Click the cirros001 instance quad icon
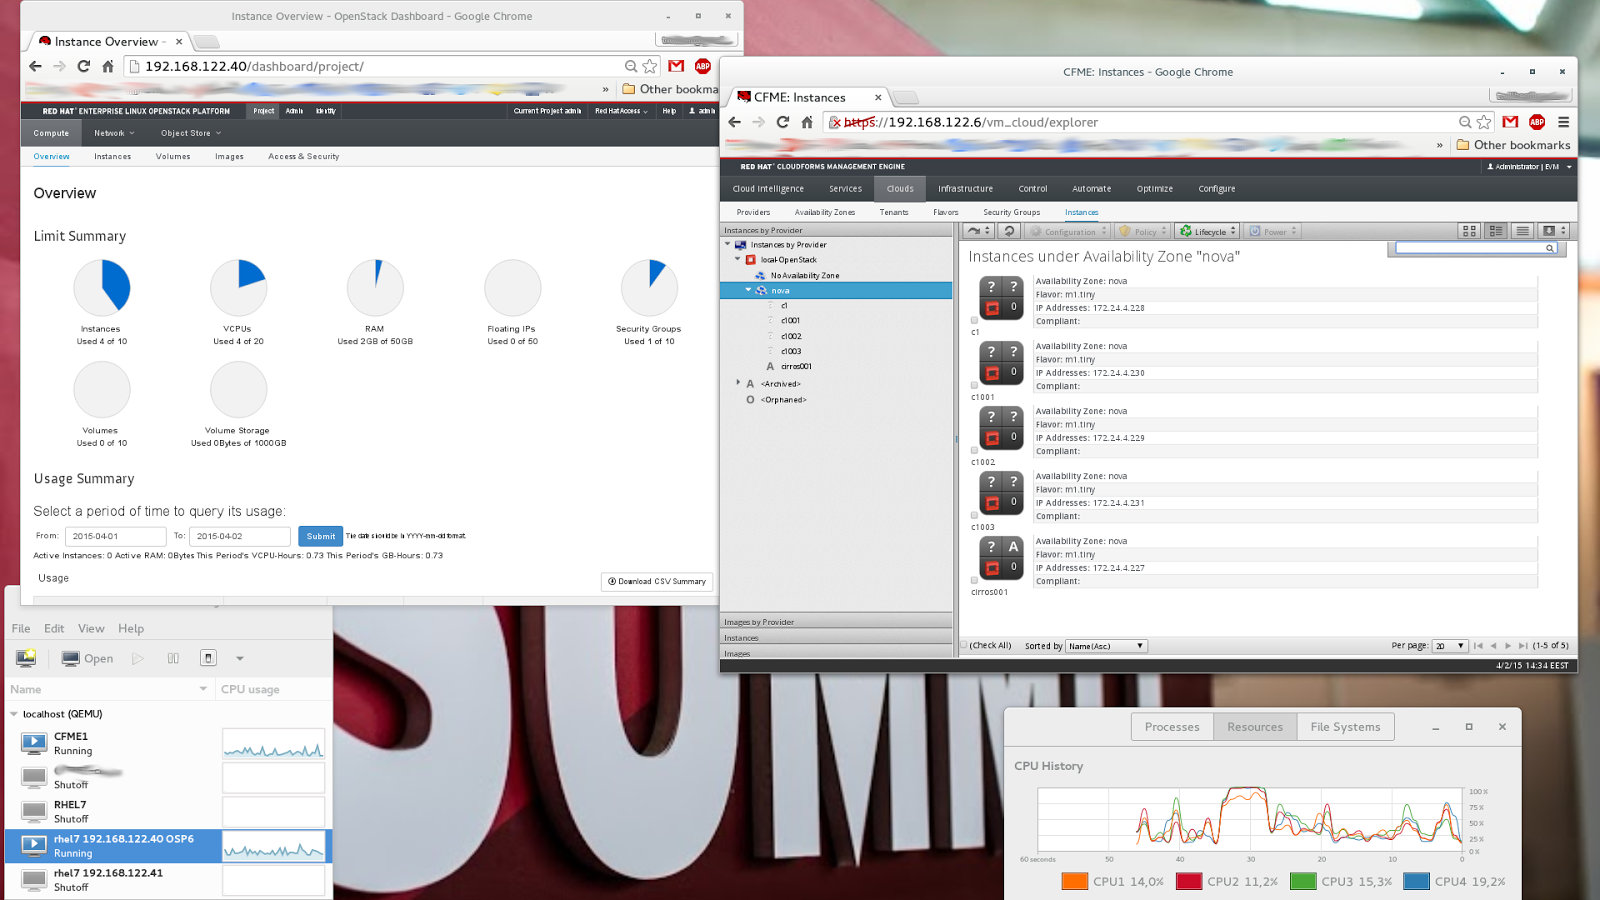 click(1001, 557)
